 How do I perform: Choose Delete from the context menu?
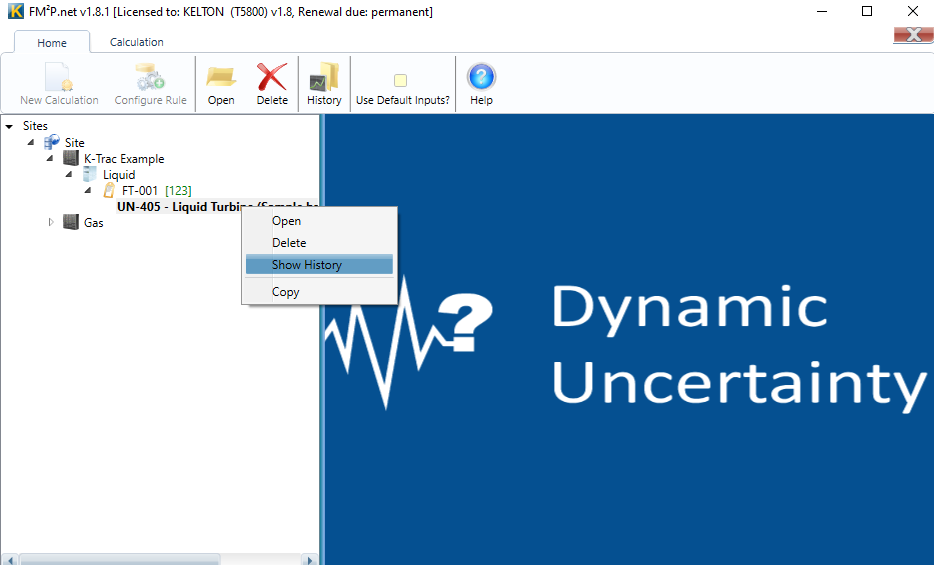click(x=319, y=243)
